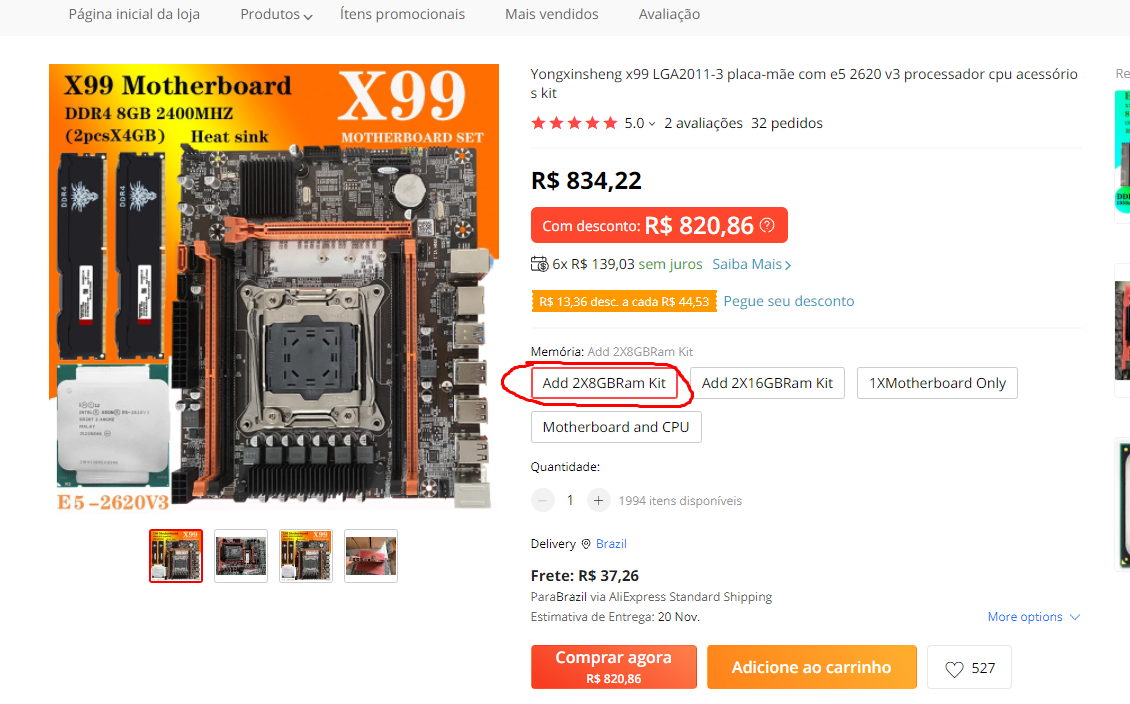Image resolution: width=1130 pixels, height=704 pixels.
Task: Decrease quantity with the minus button
Action: (x=543, y=500)
